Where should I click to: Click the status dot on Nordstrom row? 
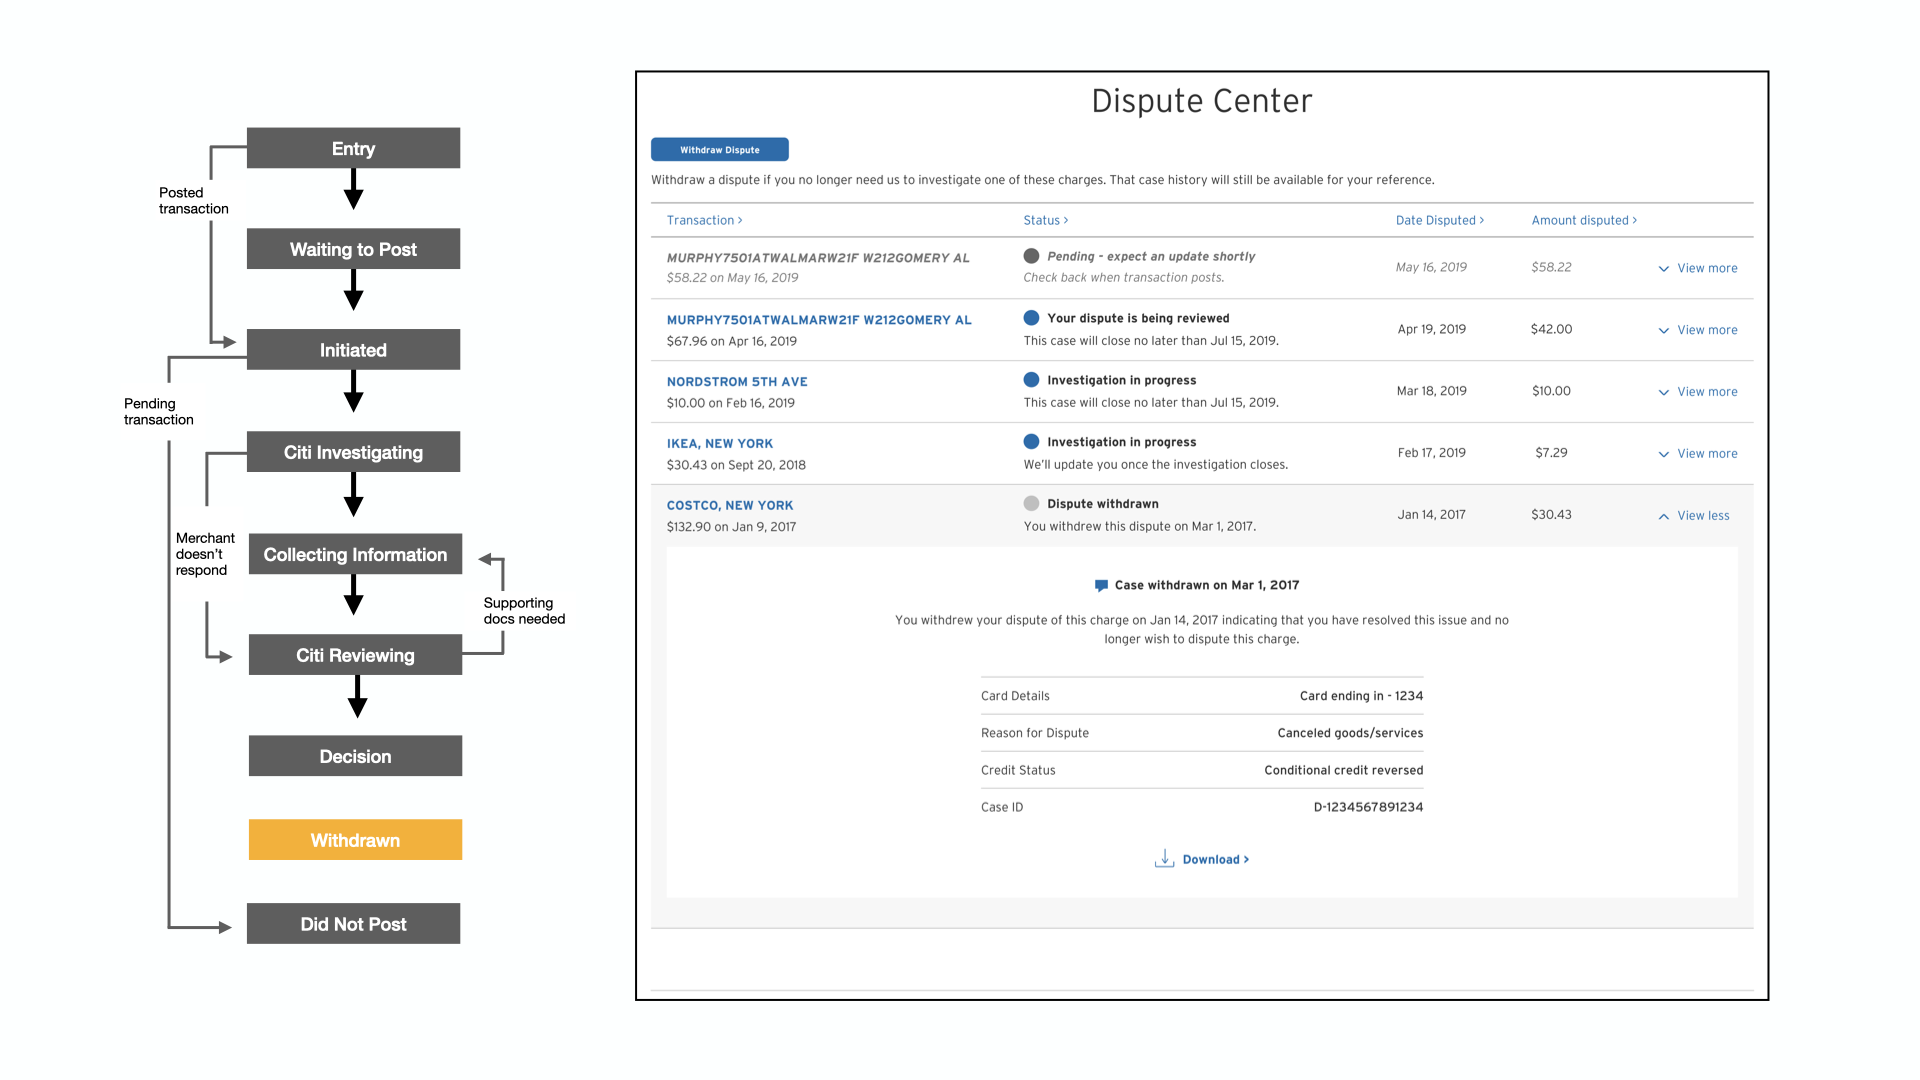[x=1031, y=380]
